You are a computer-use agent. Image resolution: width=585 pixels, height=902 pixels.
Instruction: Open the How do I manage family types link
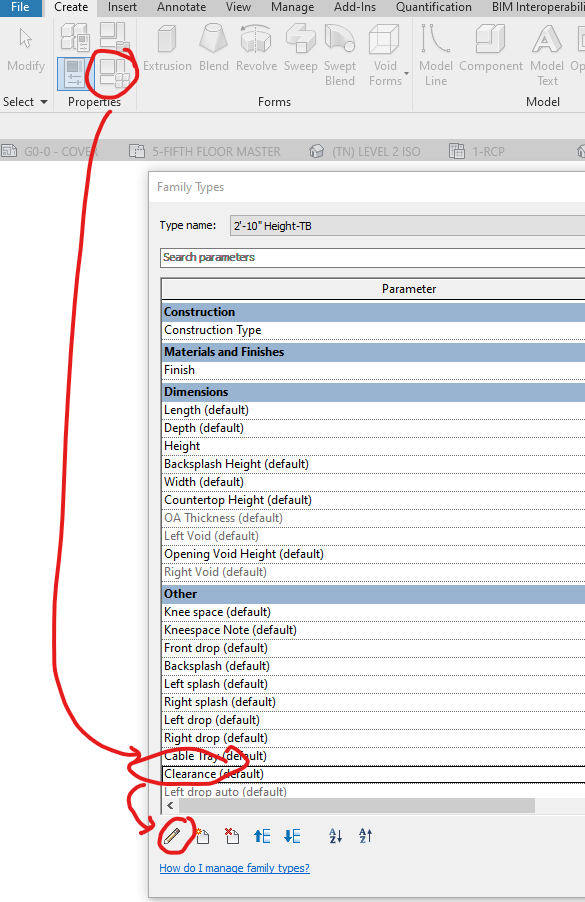coord(234,868)
